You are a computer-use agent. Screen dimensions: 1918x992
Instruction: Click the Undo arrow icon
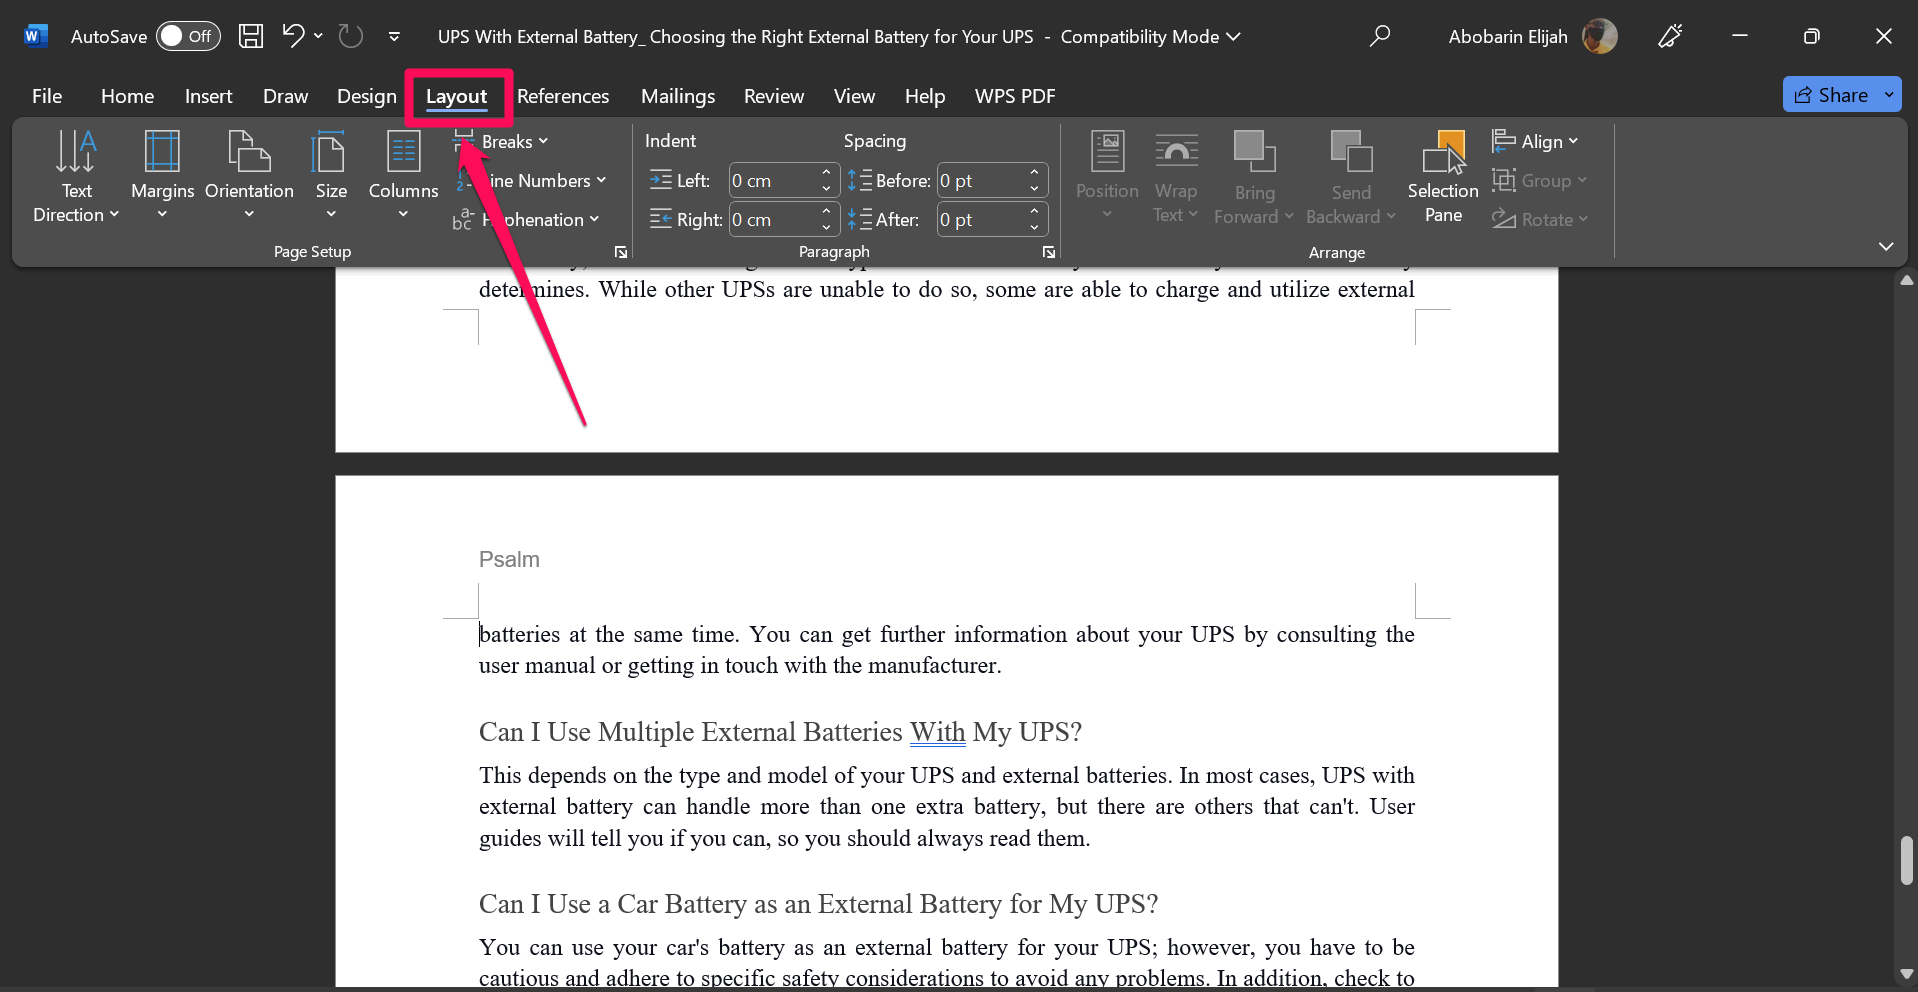pyautogui.click(x=293, y=36)
